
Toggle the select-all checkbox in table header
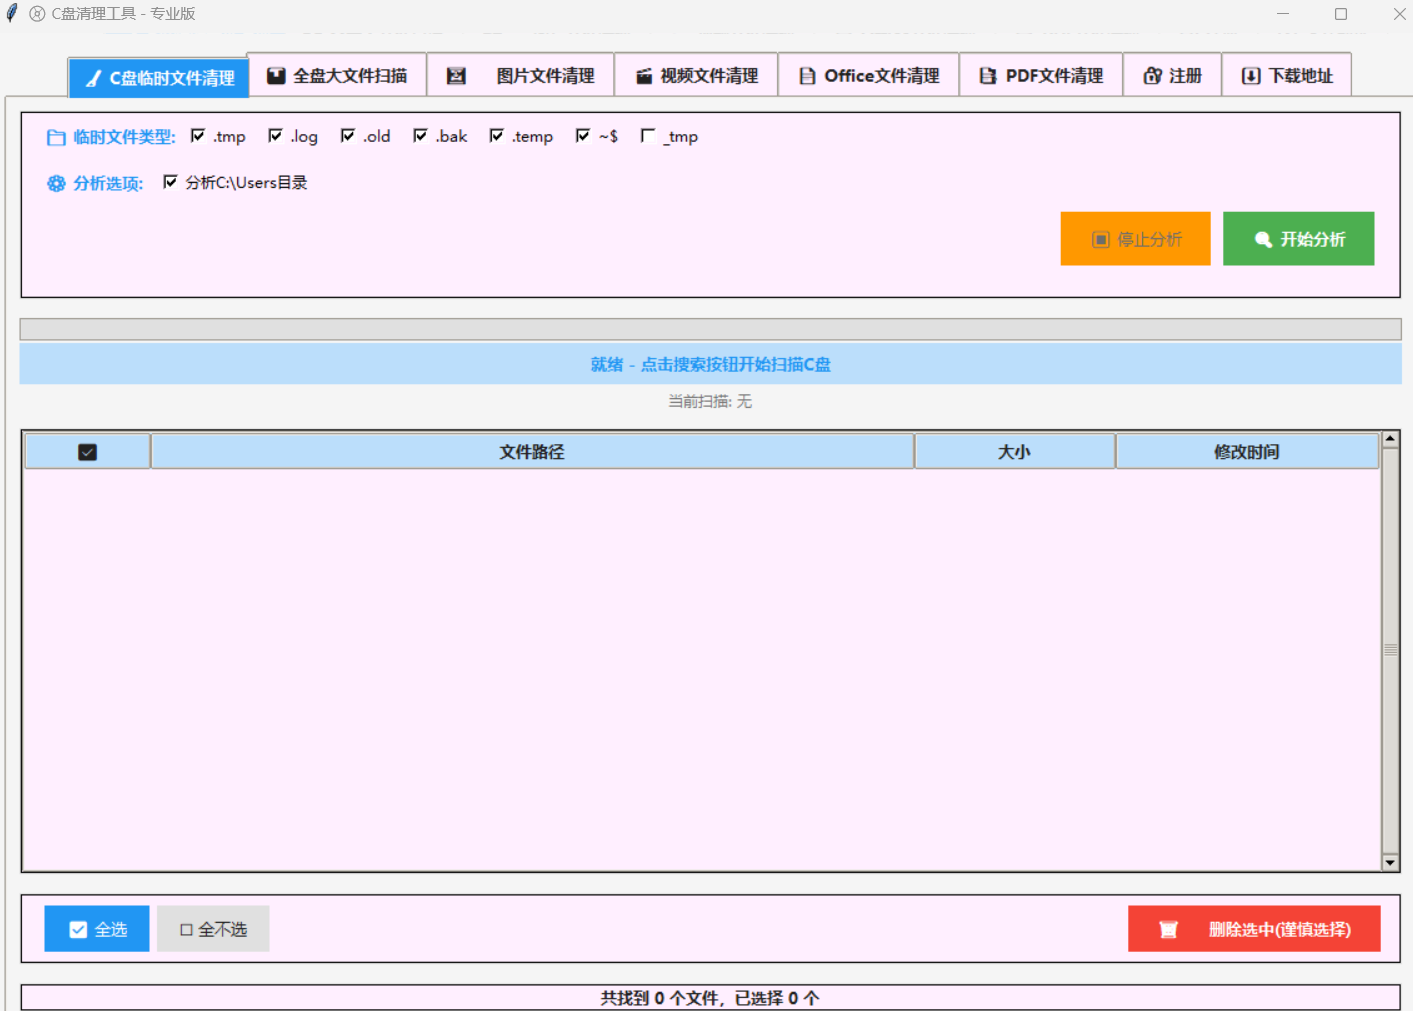point(87,451)
